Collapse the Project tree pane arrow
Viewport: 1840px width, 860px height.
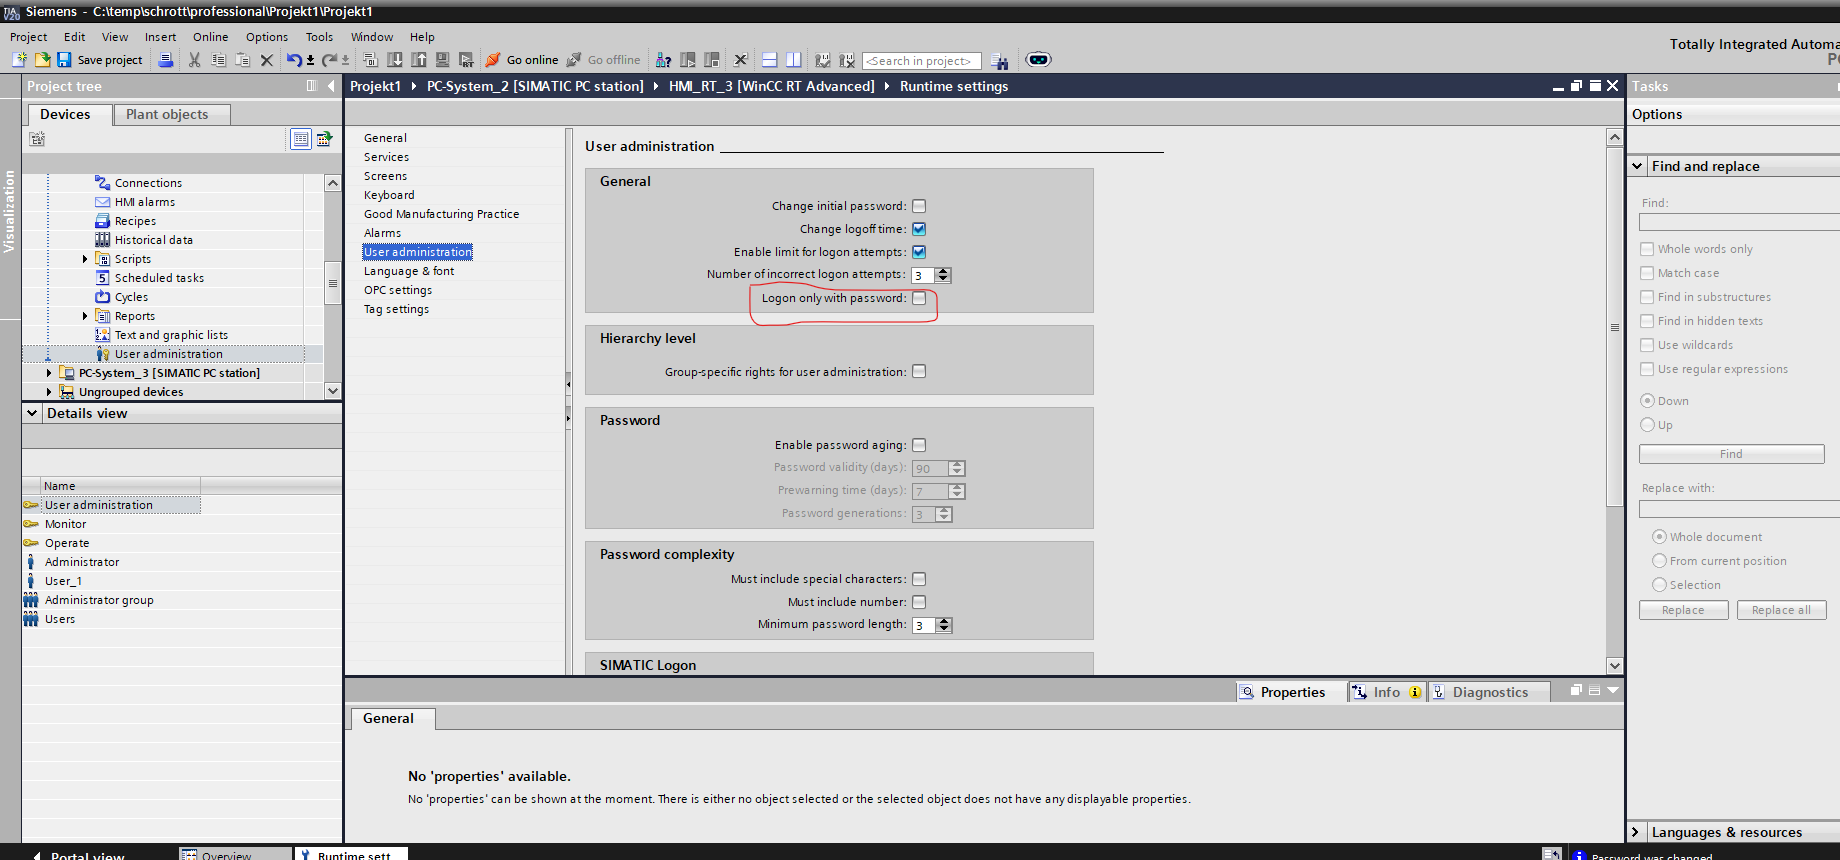tap(331, 86)
